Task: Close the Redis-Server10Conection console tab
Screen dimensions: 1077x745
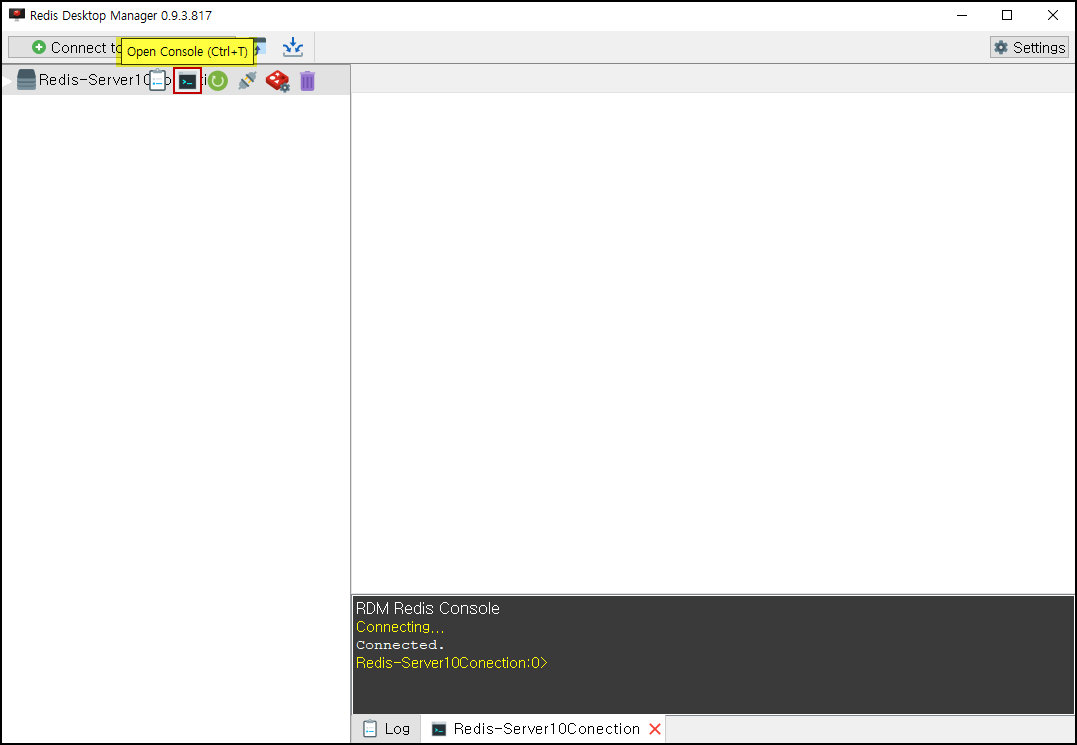Action: click(x=655, y=729)
